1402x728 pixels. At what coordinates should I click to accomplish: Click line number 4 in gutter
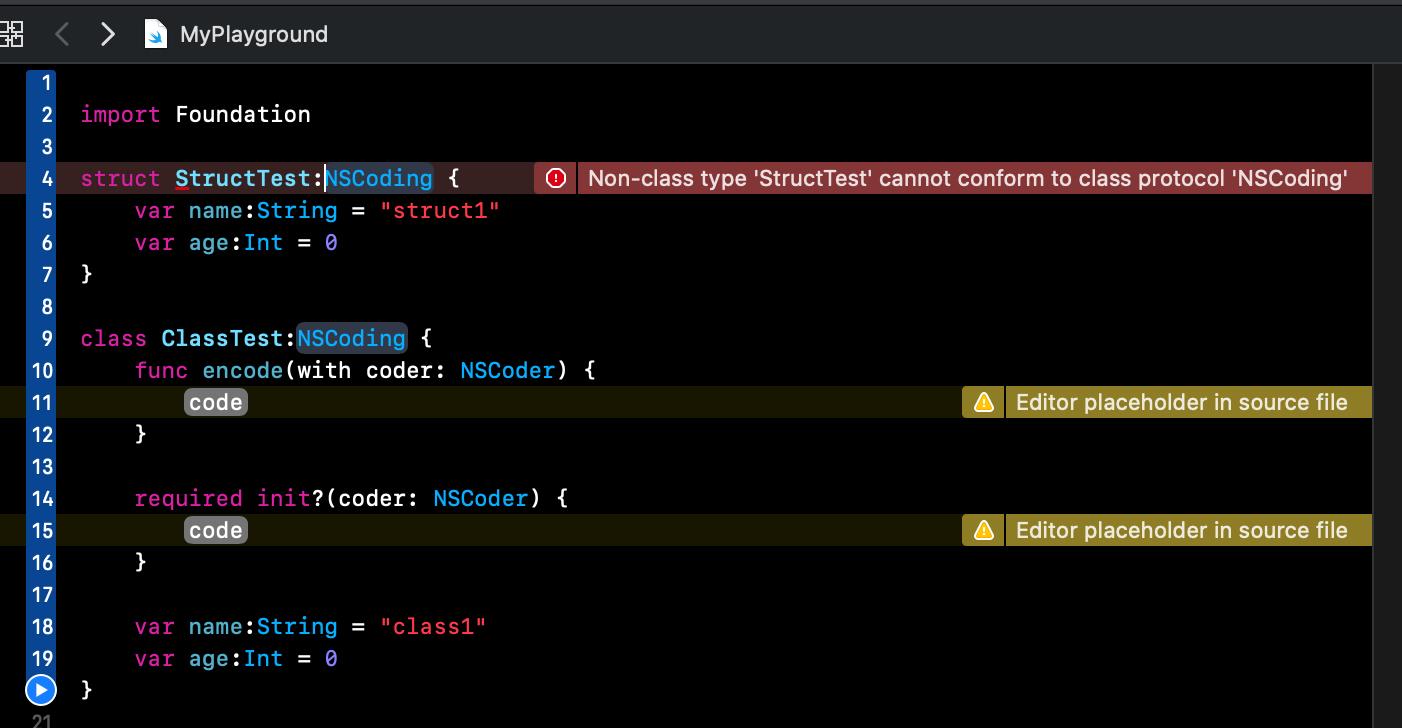(47, 178)
